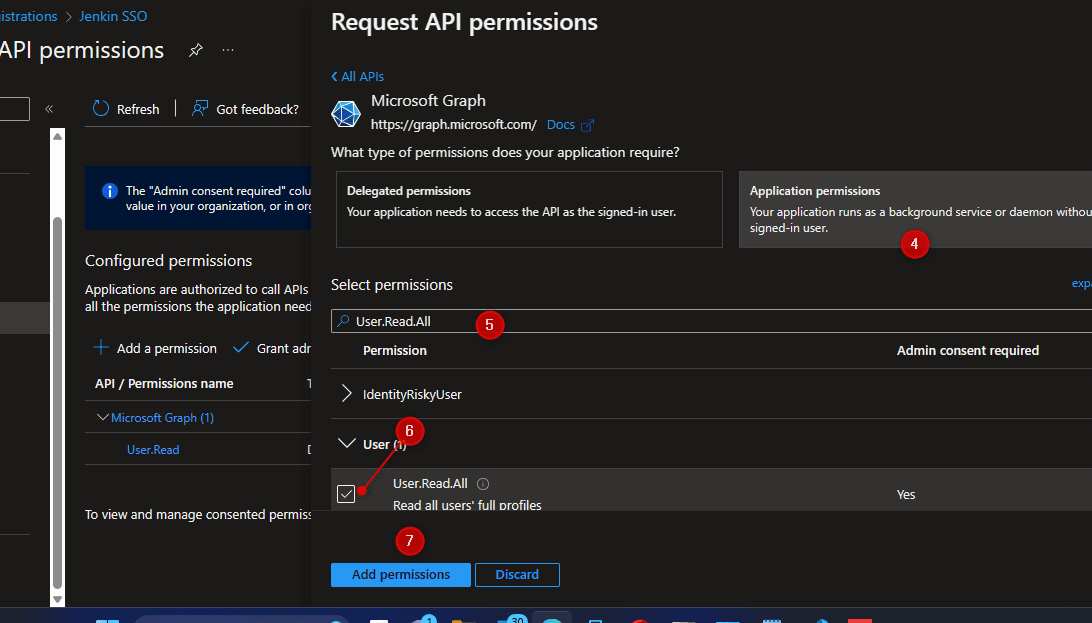
Task: Expand the IdentityRiskyUser permission group
Action: pos(346,394)
